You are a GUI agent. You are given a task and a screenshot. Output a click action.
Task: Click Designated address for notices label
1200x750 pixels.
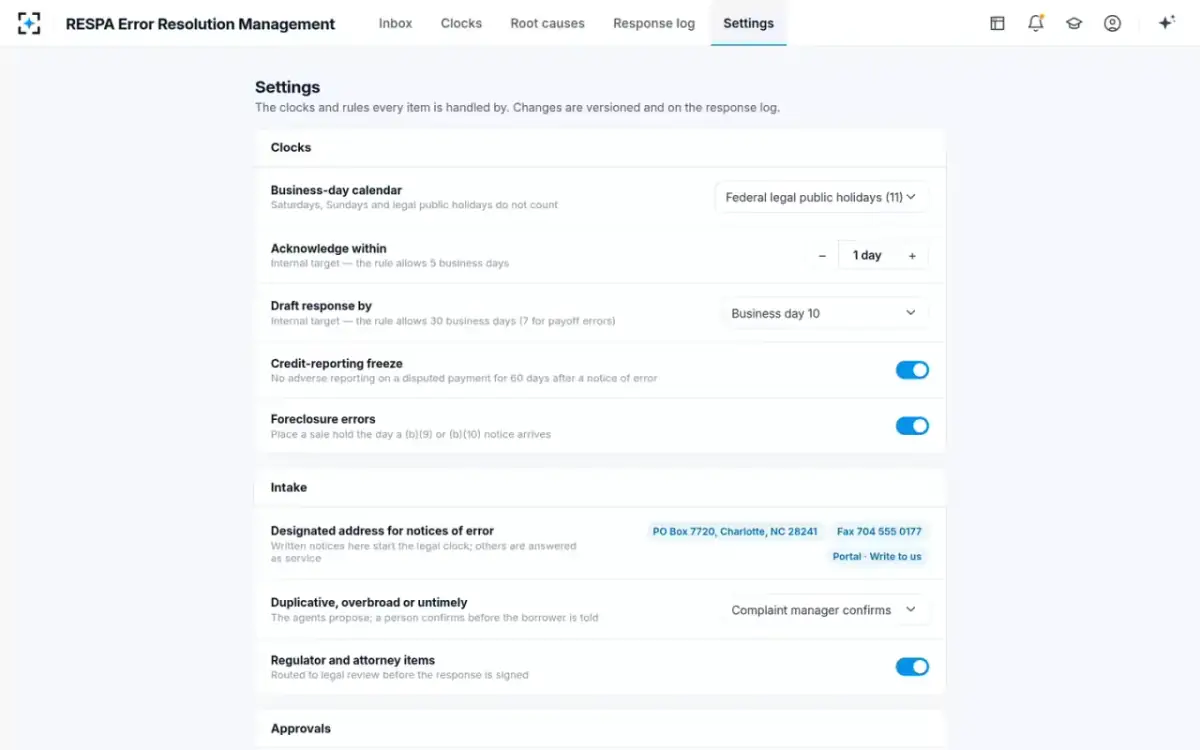(x=382, y=531)
